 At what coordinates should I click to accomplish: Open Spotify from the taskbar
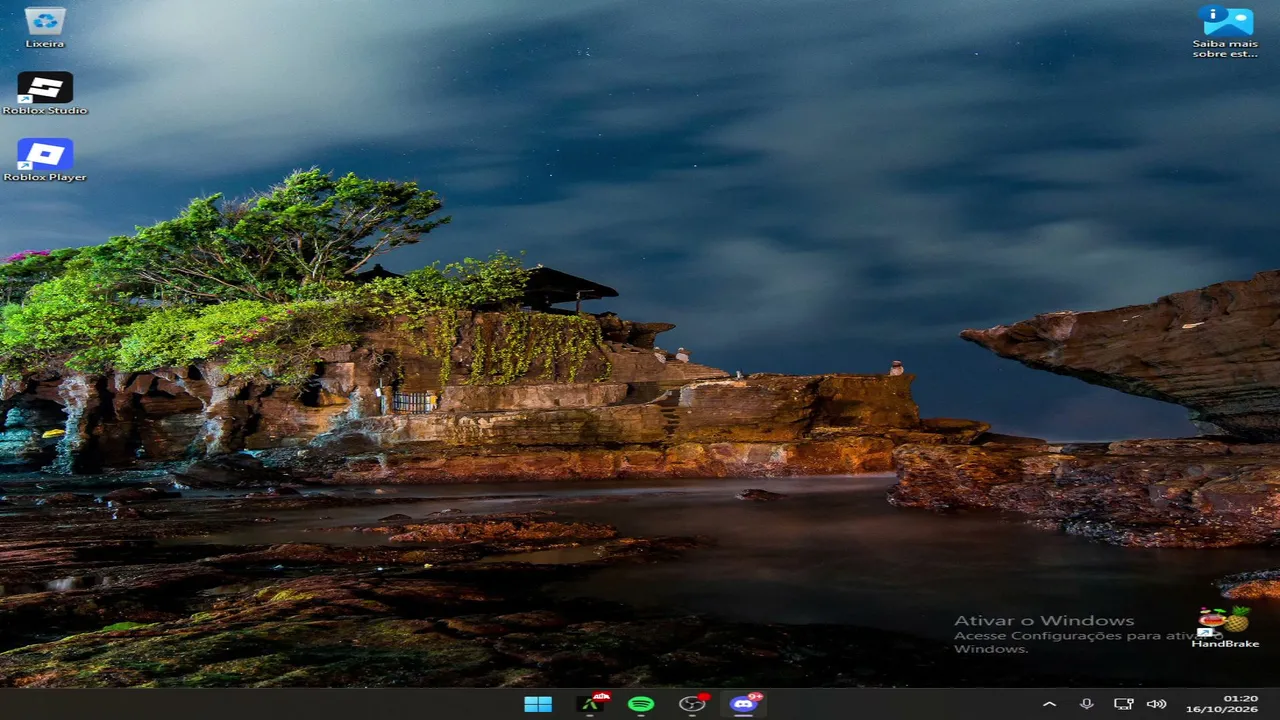[x=641, y=704]
